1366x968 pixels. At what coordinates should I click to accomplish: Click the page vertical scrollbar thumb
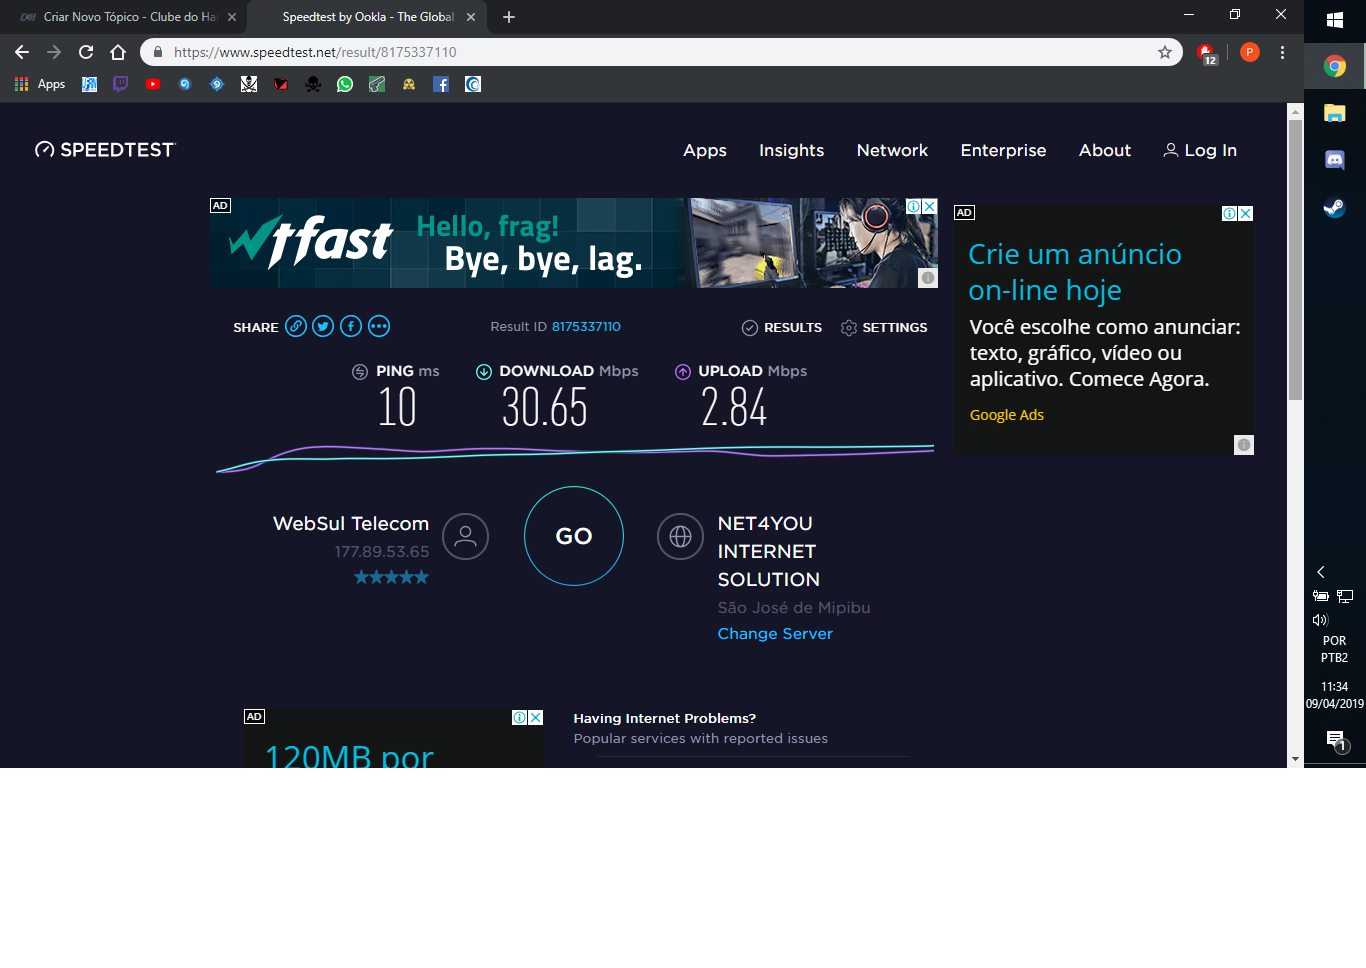(x=1295, y=260)
